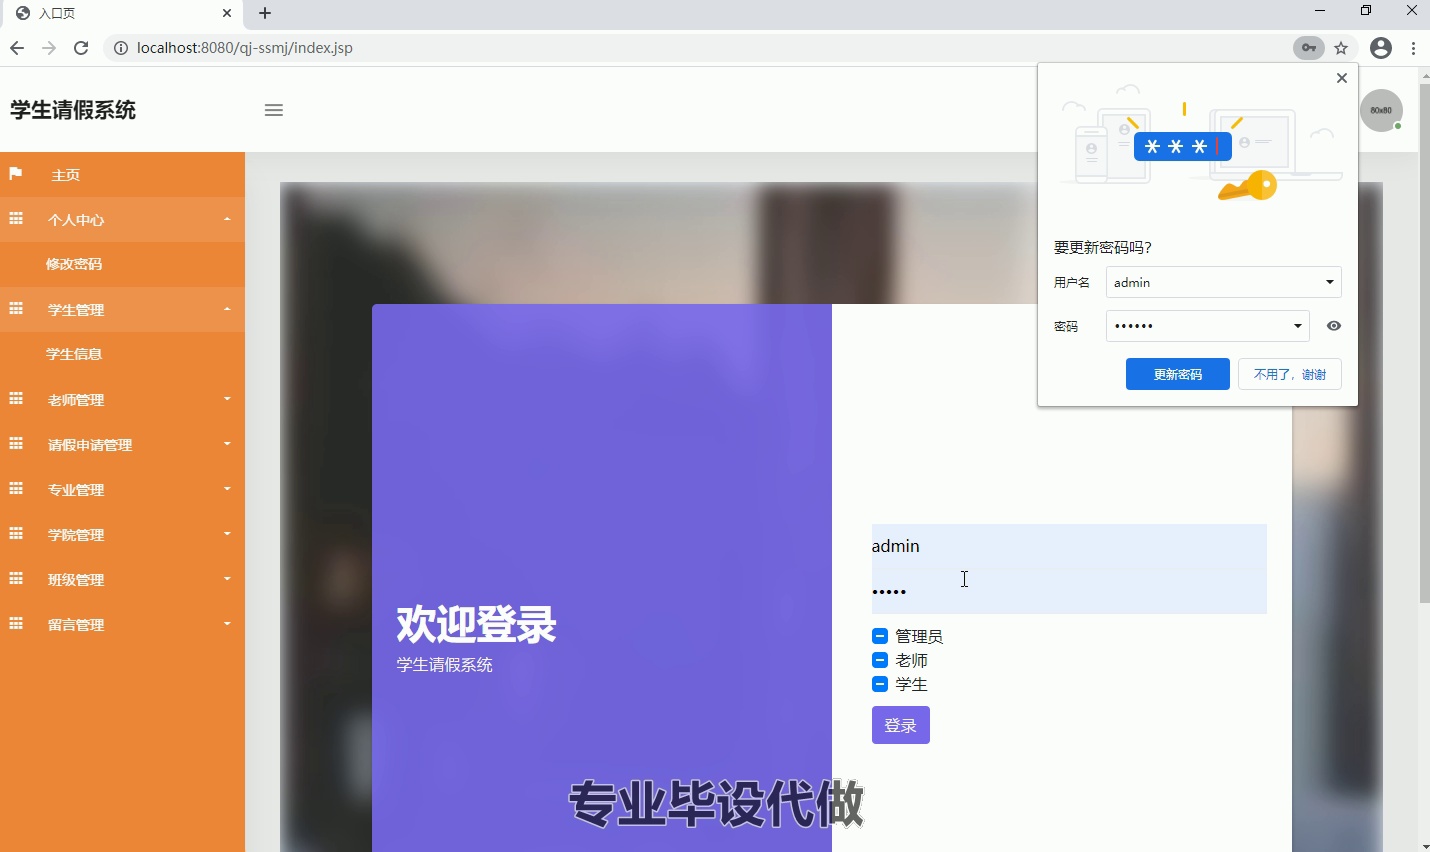Switch to the 入口页 browser tab
The height and width of the screenshot is (852, 1430).
pyautogui.click(x=120, y=13)
